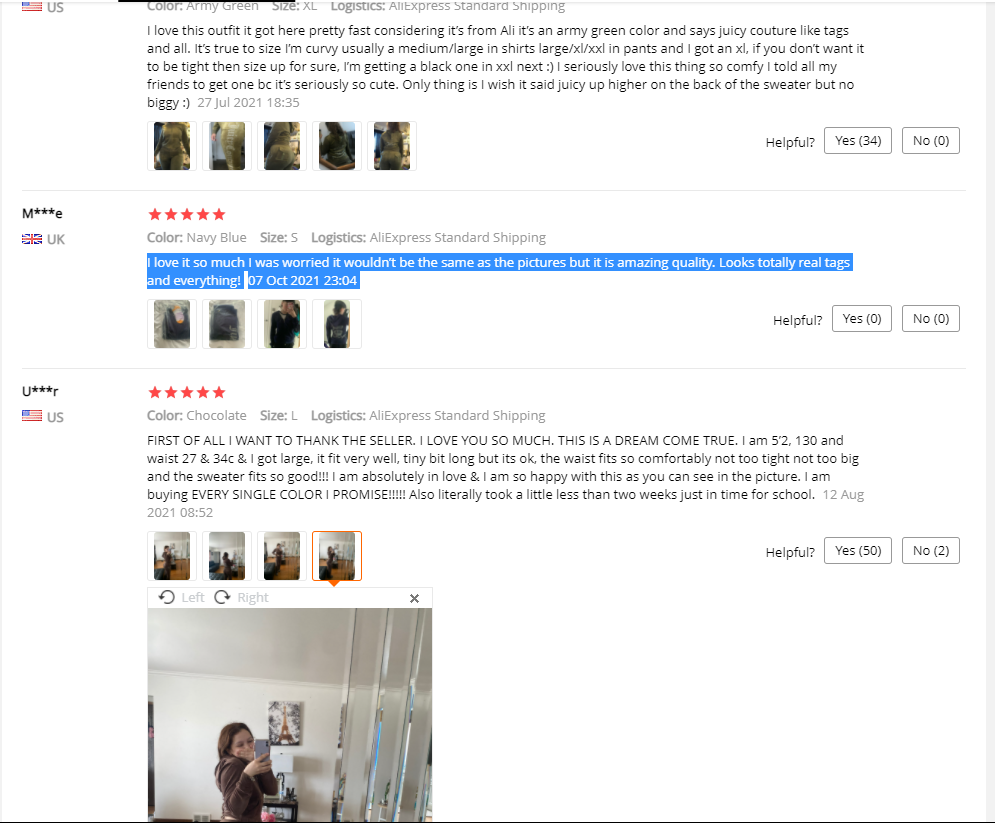The image size is (995, 823).
Task: Open first navy blue review thumbnail
Action: coord(172,324)
